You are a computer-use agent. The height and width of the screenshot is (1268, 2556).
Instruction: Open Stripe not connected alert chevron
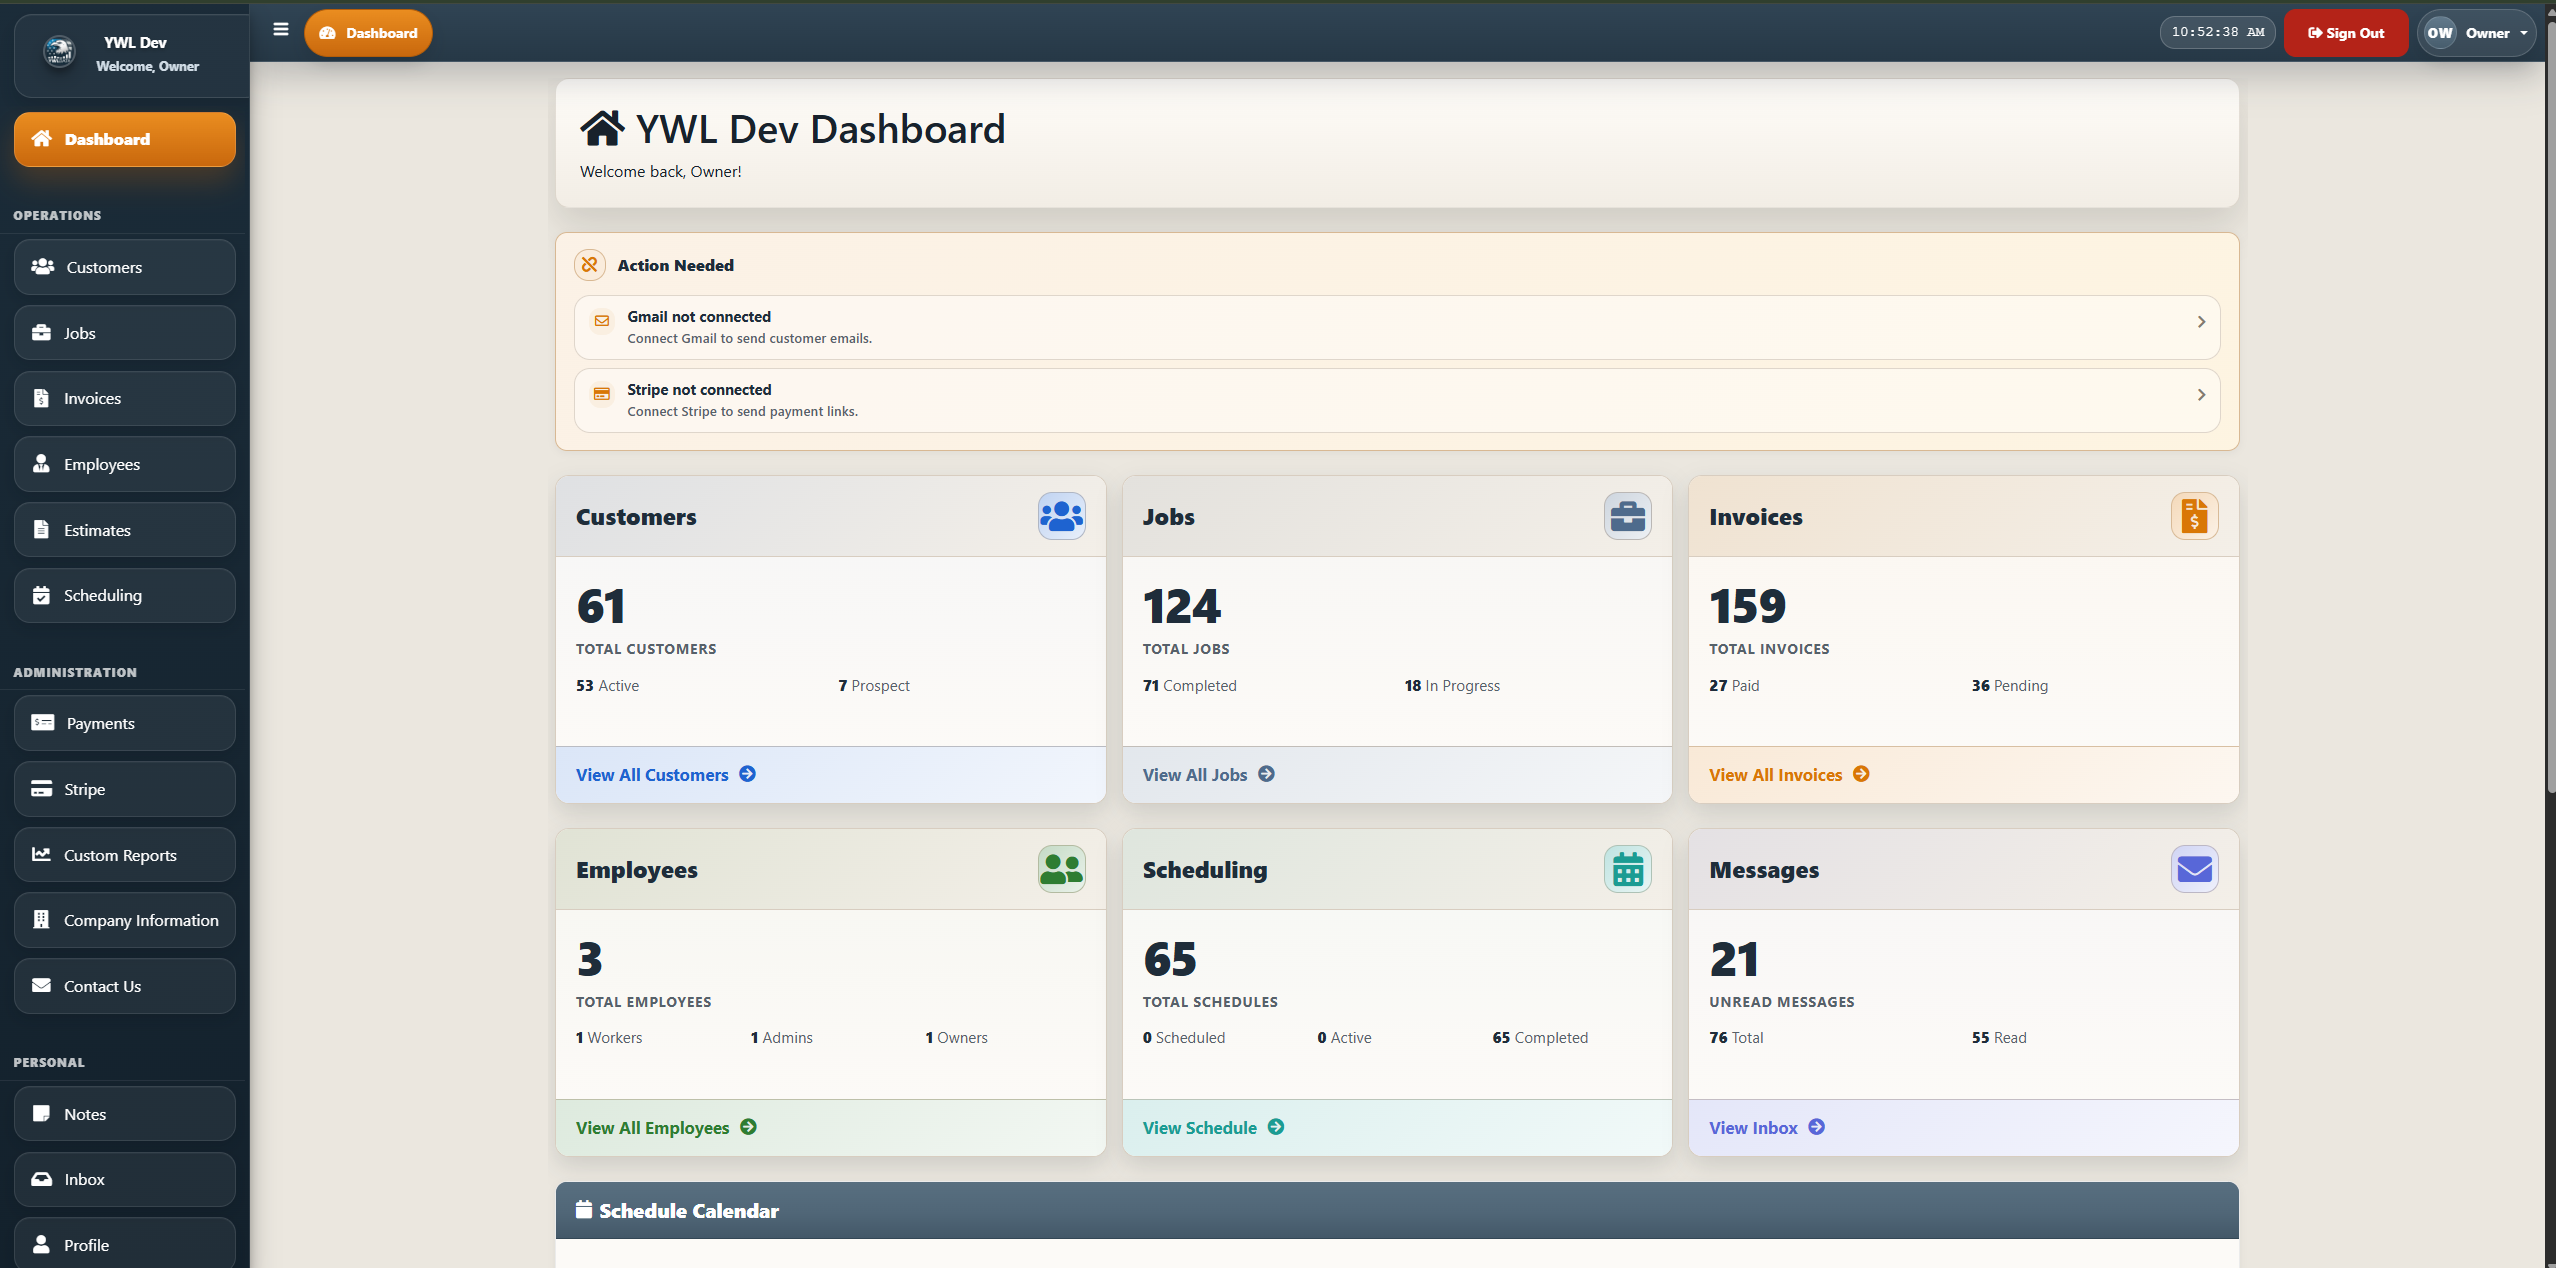click(x=2201, y=395)
